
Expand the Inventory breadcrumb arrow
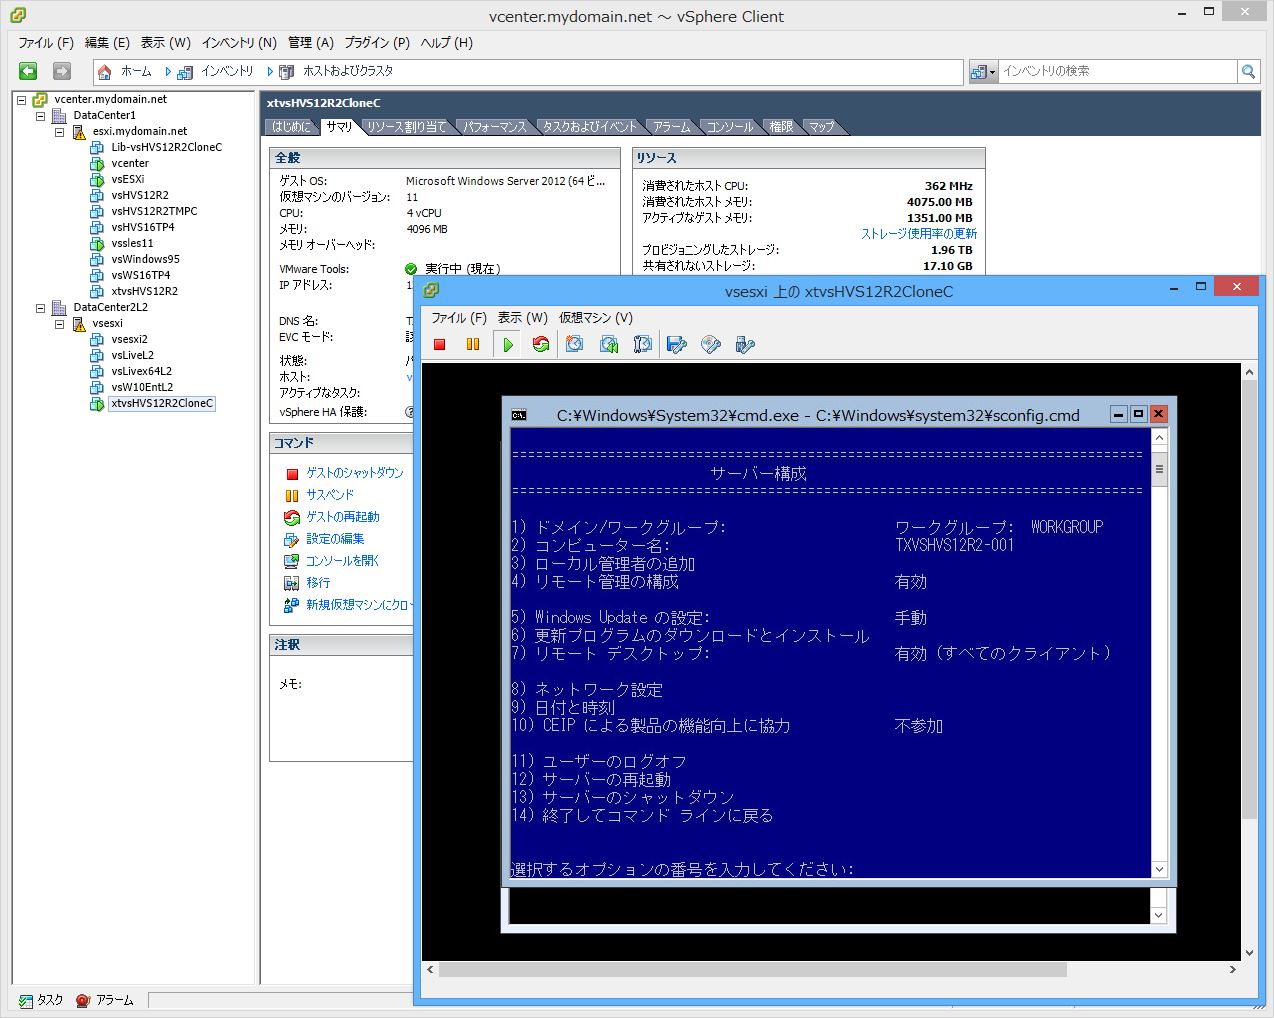pos(270,72)
